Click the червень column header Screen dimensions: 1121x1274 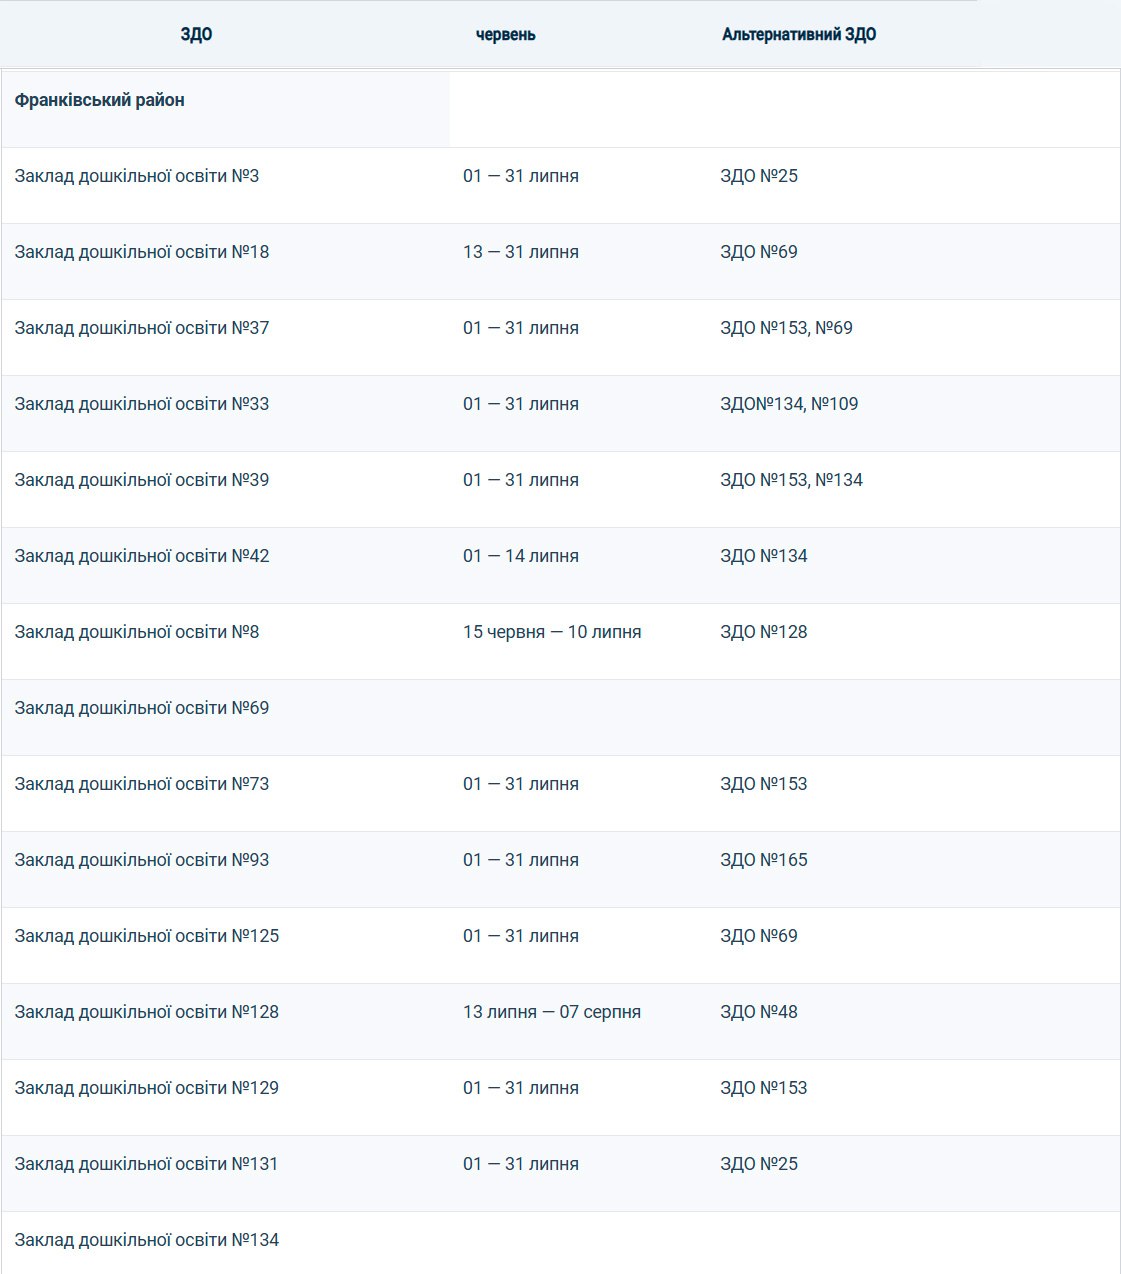[x=505, y=34]
